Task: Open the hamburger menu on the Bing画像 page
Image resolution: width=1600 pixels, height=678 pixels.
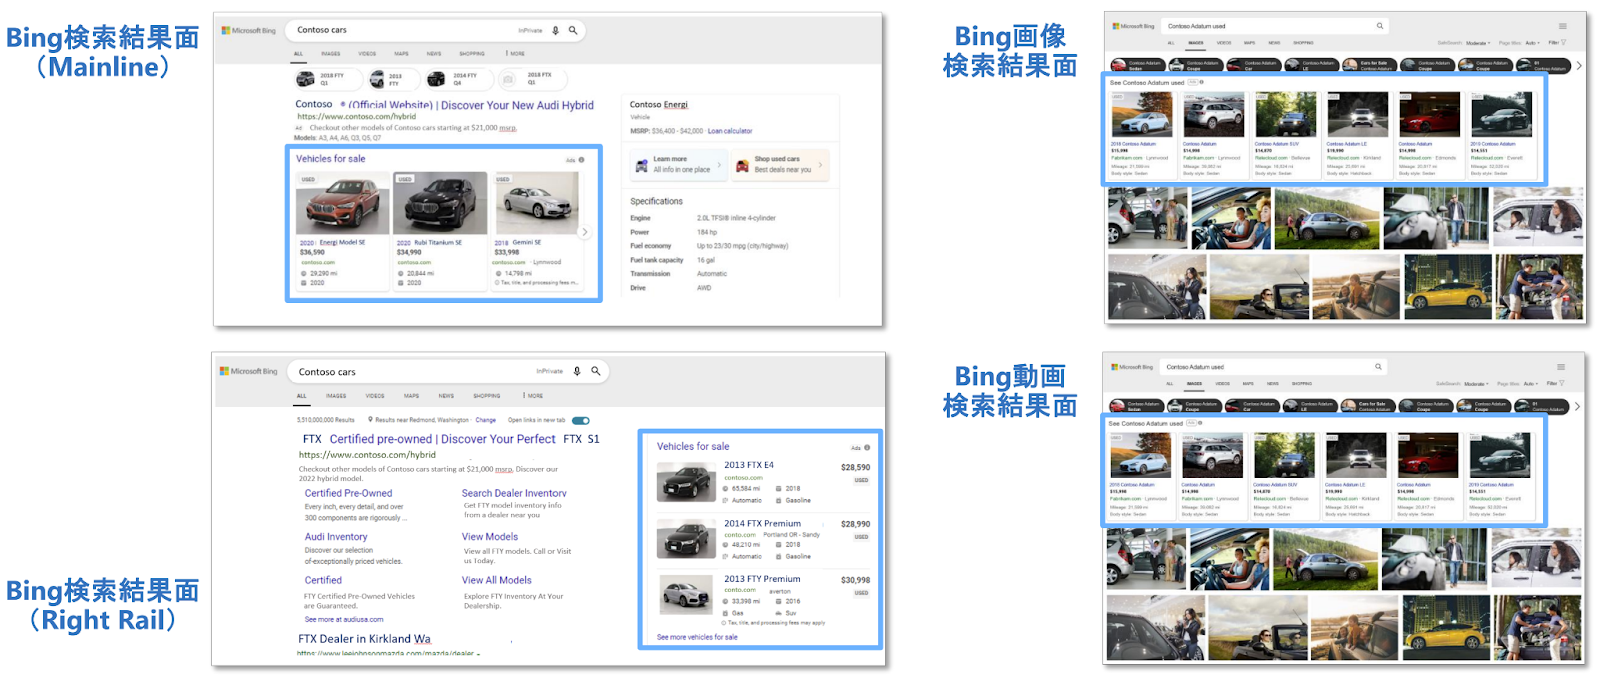Action: pos(1562,26)
